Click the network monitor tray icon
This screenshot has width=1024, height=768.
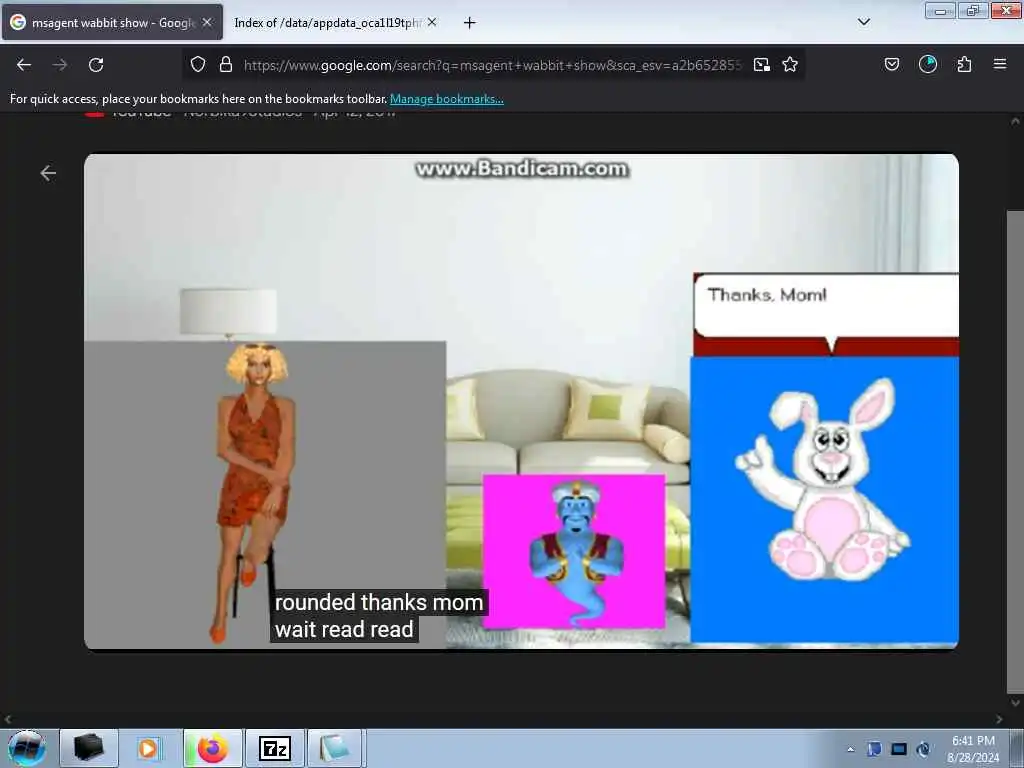click(899, 749)
